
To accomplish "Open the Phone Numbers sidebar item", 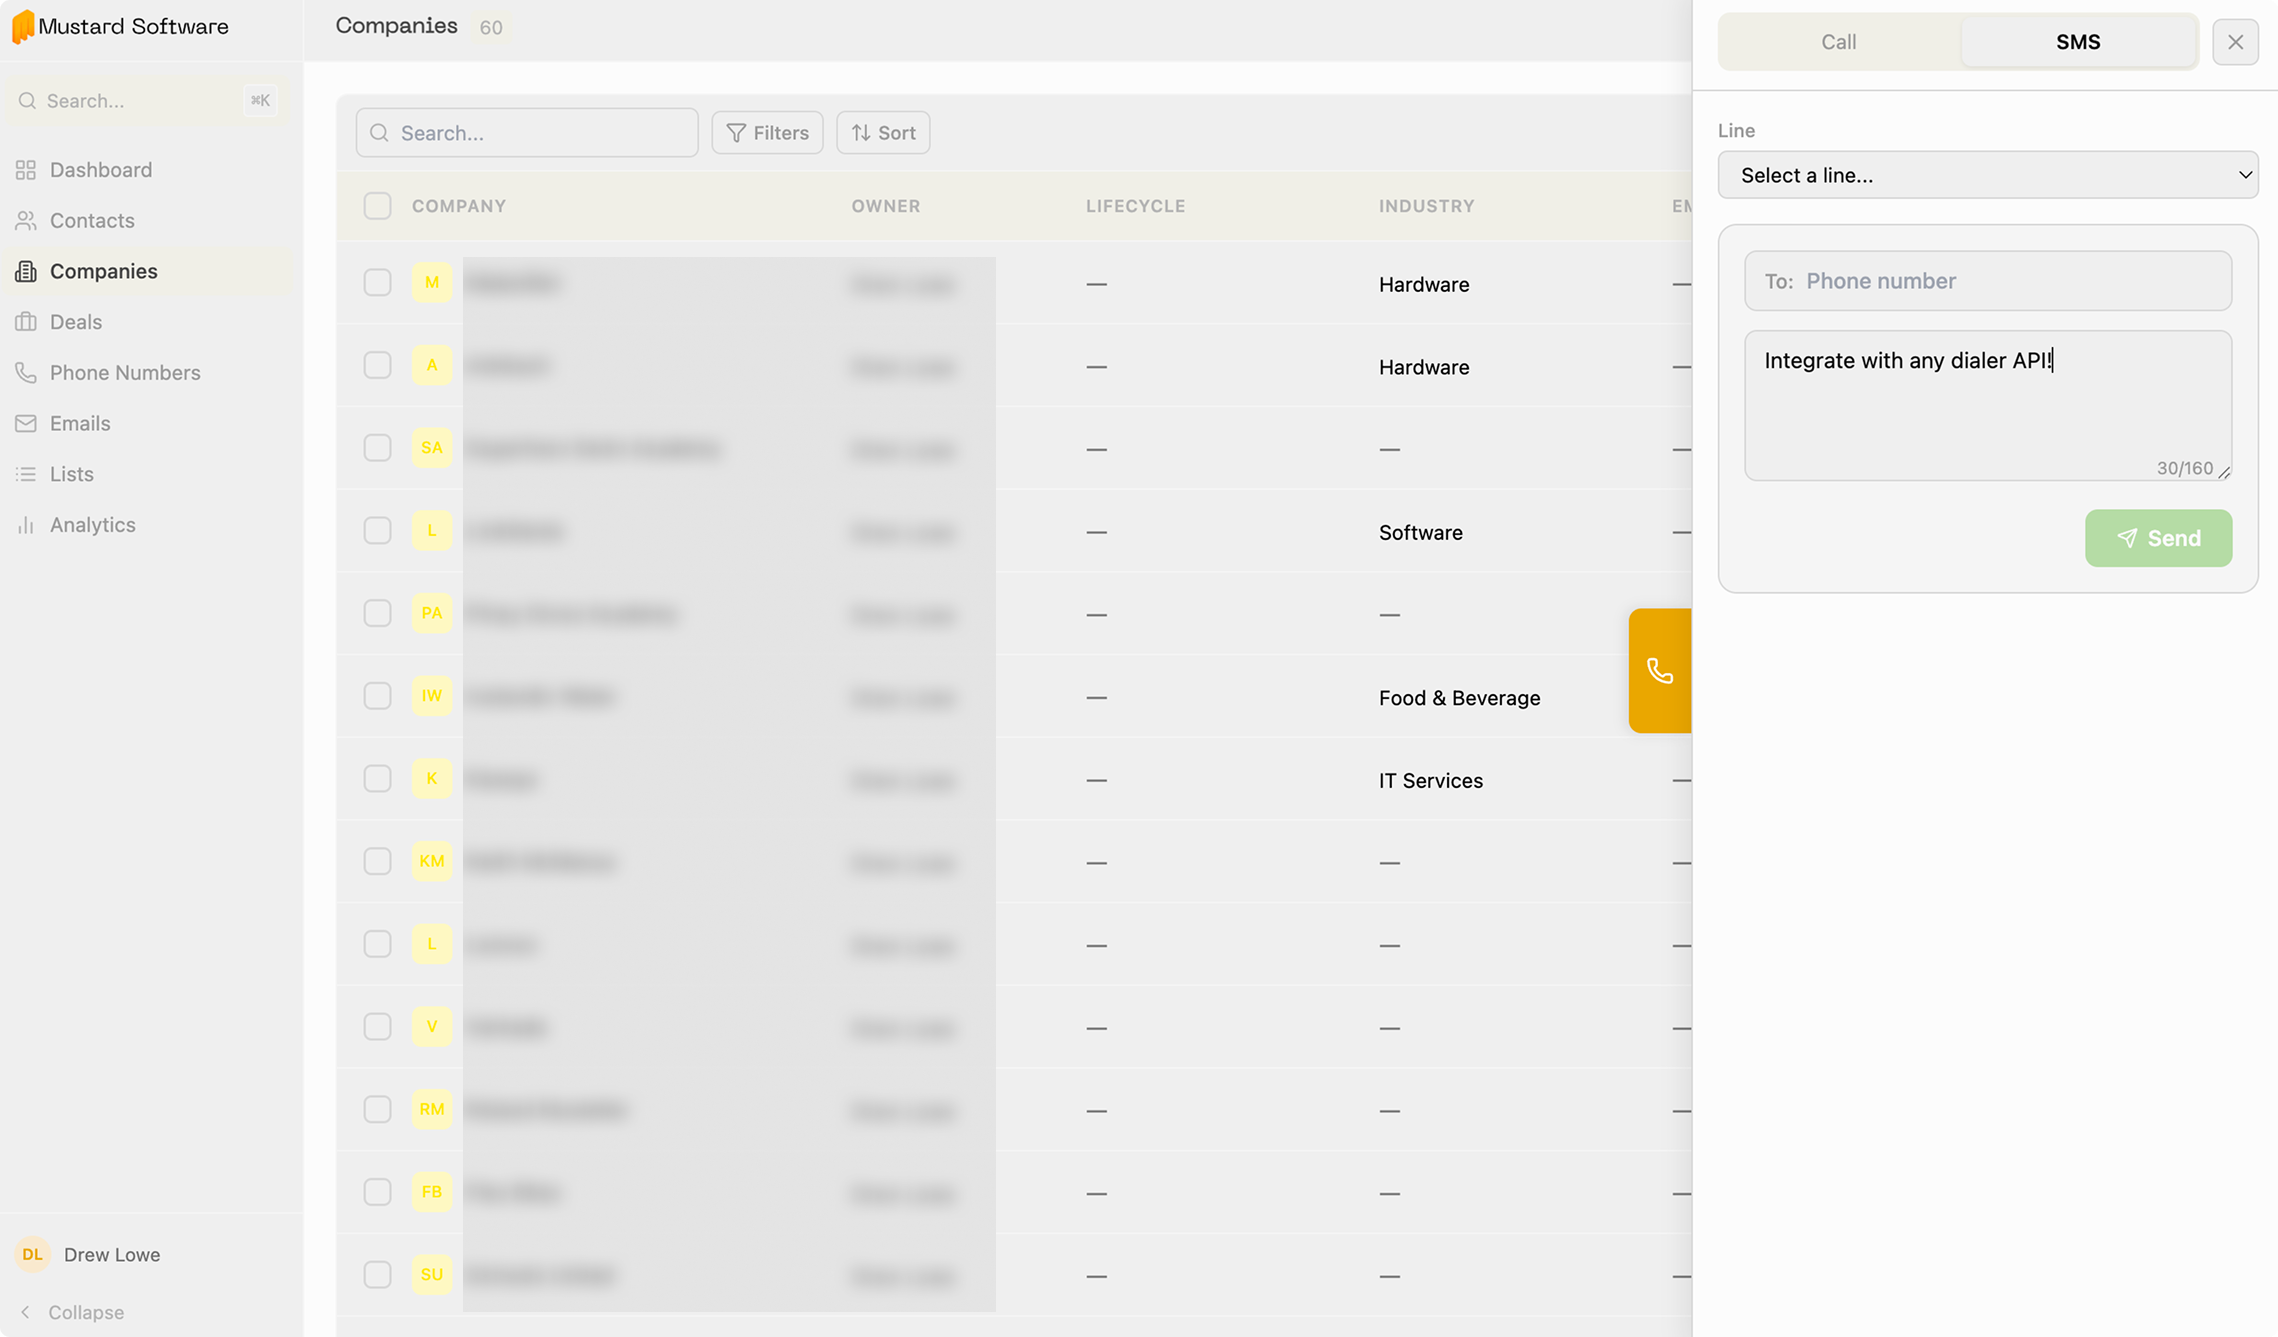I will point(125,373).
